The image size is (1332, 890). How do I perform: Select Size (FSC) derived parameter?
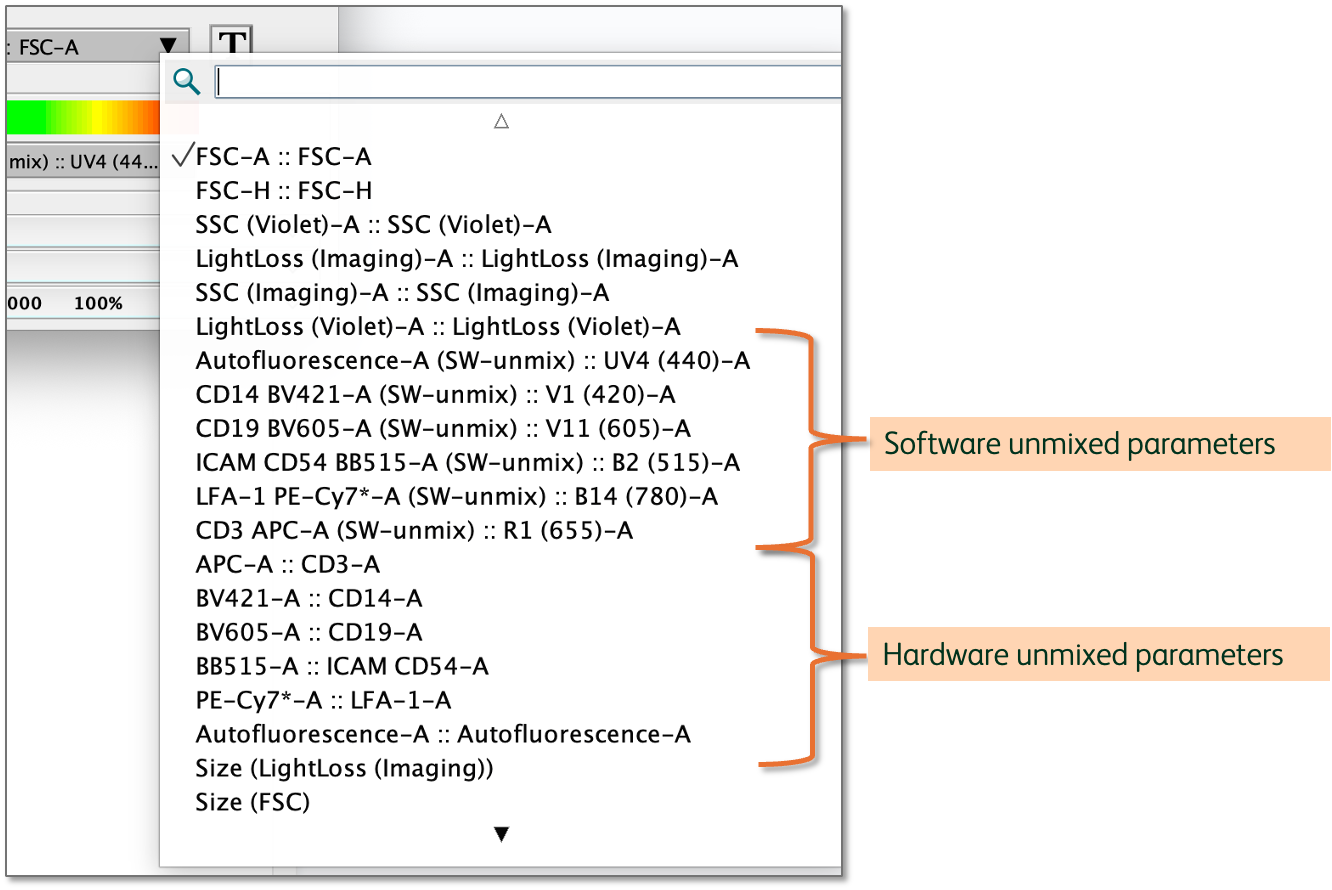pyautogui.click(x=253, y=802)
